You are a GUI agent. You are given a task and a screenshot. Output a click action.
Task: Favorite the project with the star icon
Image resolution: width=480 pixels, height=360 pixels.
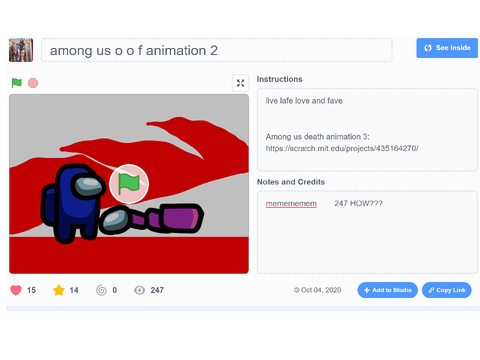[59, 290]
